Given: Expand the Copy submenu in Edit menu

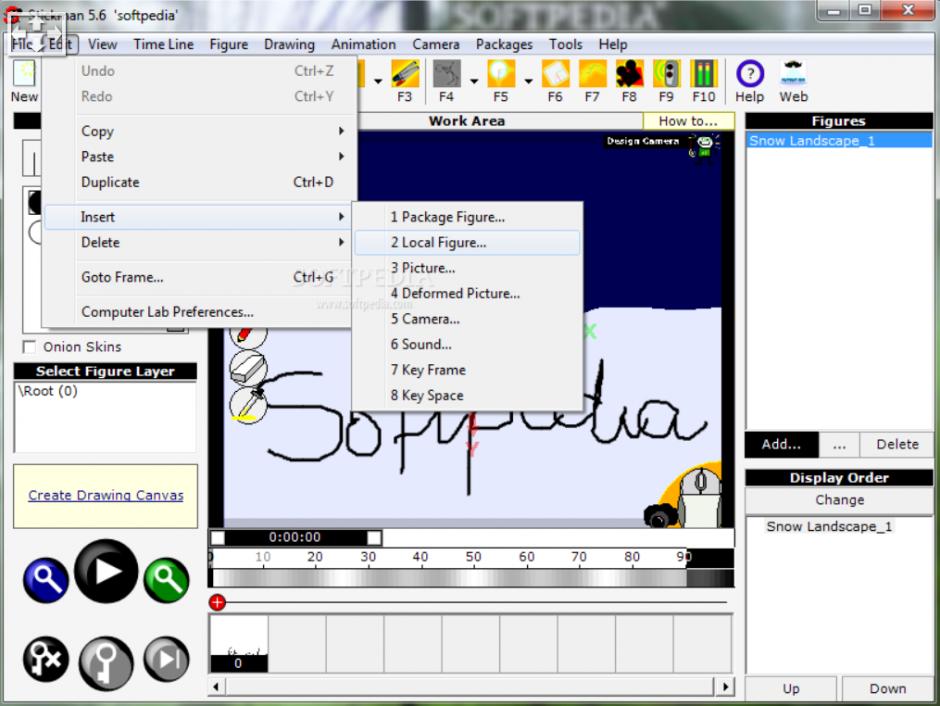Looking at the screenshot, I should [x=198, y=131].
